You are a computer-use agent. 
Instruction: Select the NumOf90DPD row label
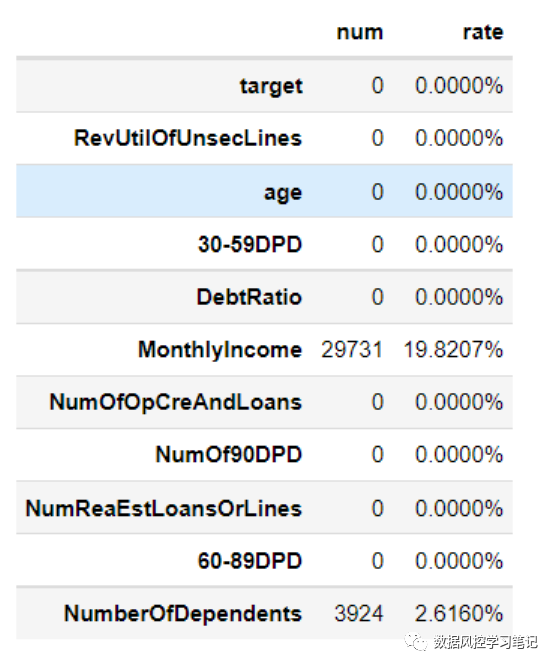pos(229,455)
